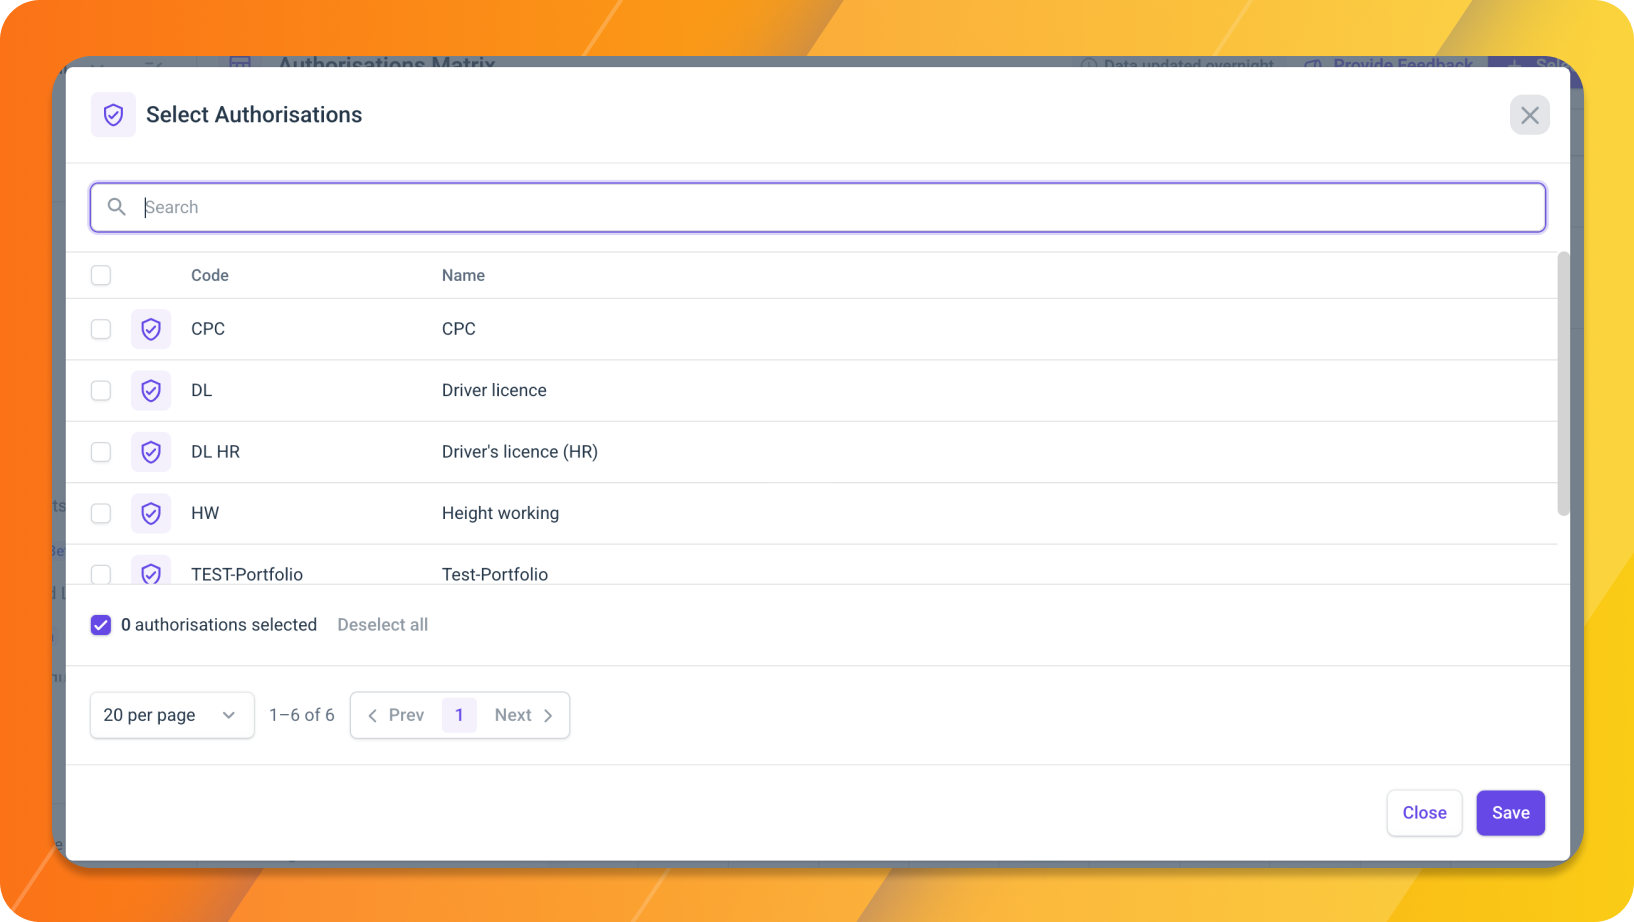This screenshot has width=1634, height=922.
Task: Focus the Search input field
Action: (x=818, y=207)
